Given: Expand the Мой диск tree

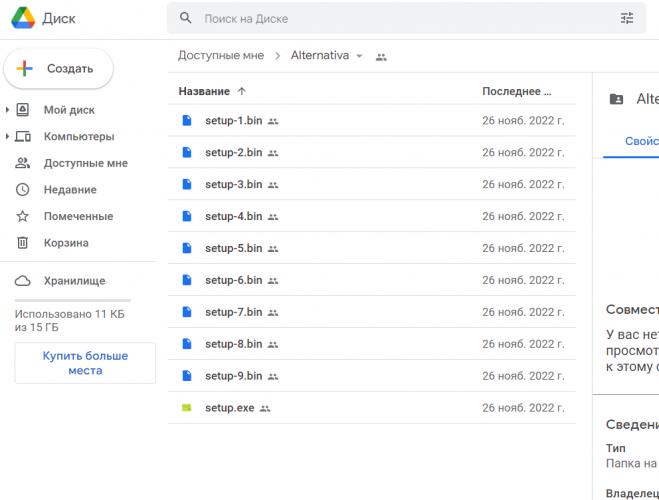Looking at the screenshot, I should (8, 110).
